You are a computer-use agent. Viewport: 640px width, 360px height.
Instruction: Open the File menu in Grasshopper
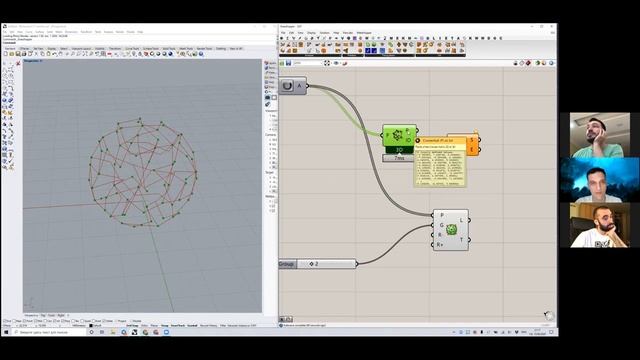(x=283, y=33)
